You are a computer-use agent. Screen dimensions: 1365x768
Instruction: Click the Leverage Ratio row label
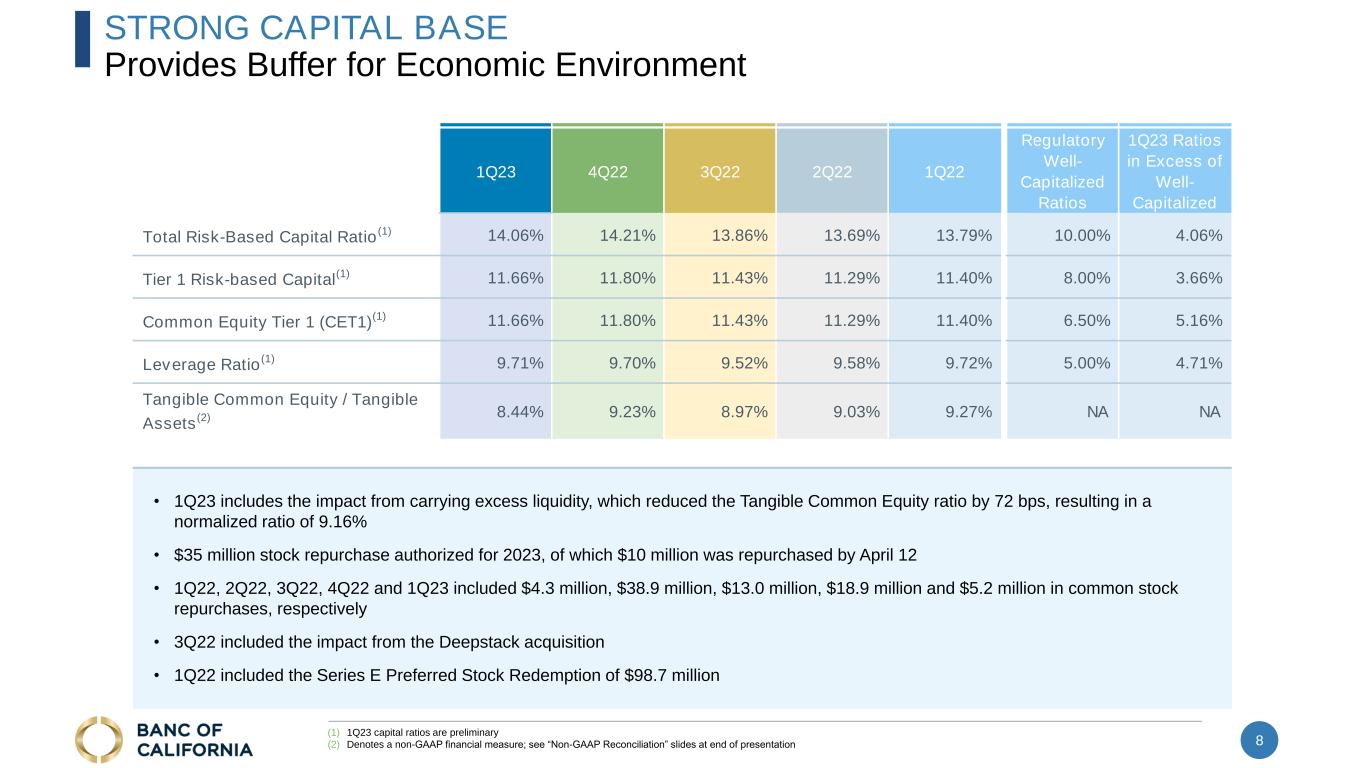(209, 362)
